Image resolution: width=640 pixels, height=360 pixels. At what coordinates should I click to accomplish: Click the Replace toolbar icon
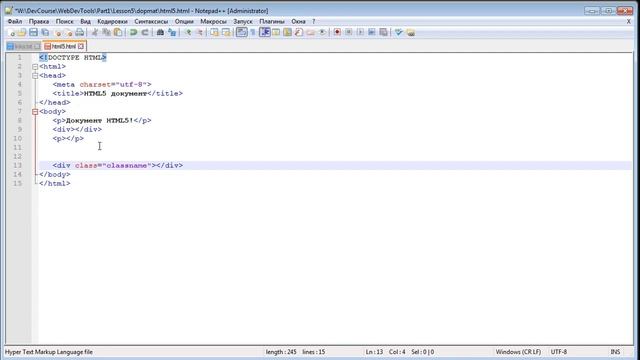click(x=172, y=32)
